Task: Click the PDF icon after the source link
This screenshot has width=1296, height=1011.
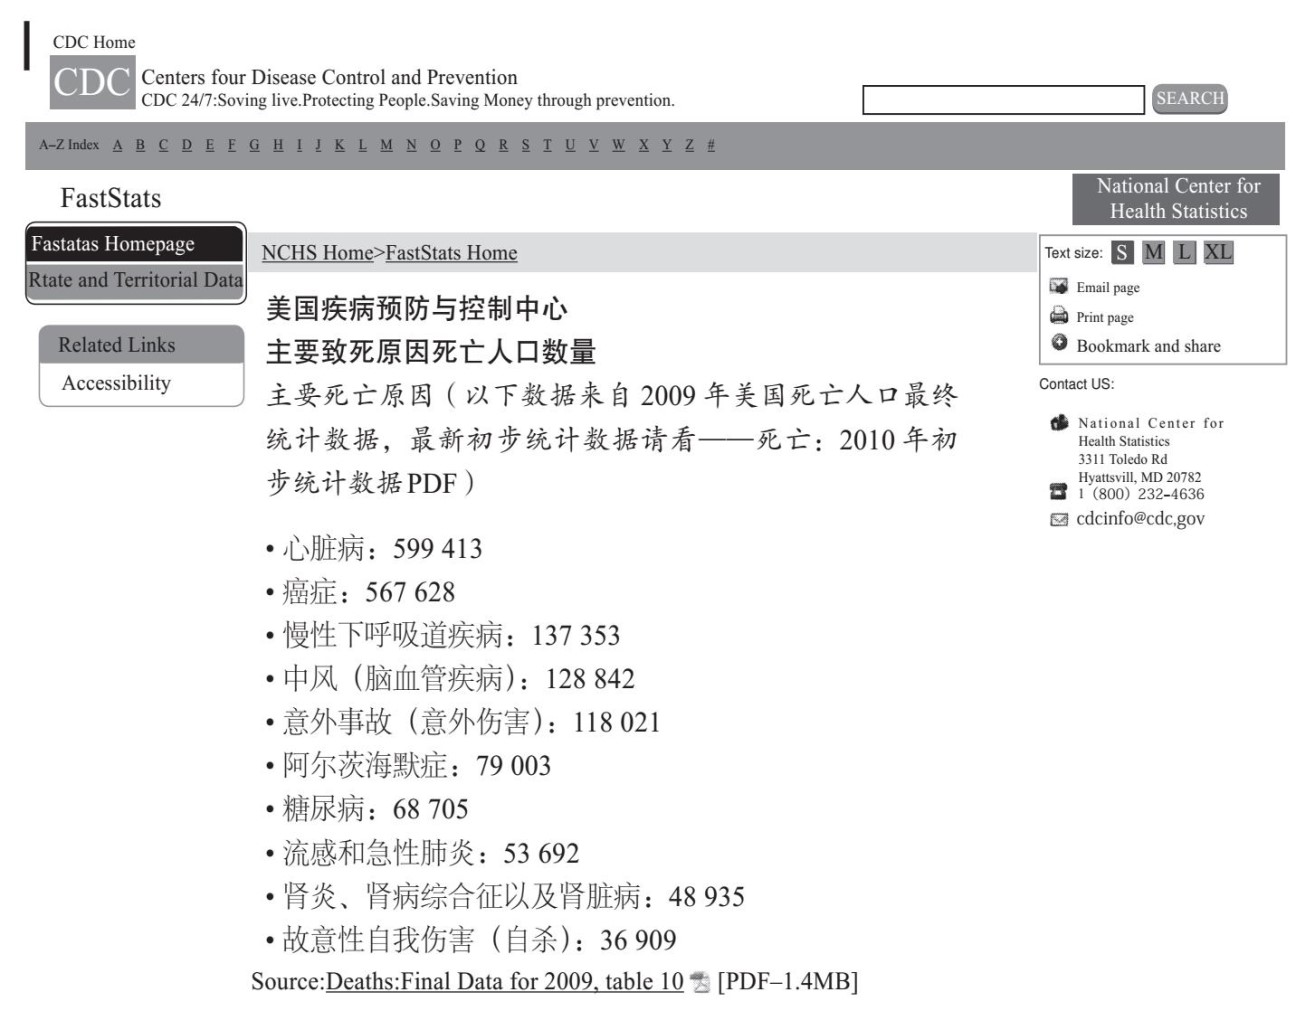Action: coord(700,983)
